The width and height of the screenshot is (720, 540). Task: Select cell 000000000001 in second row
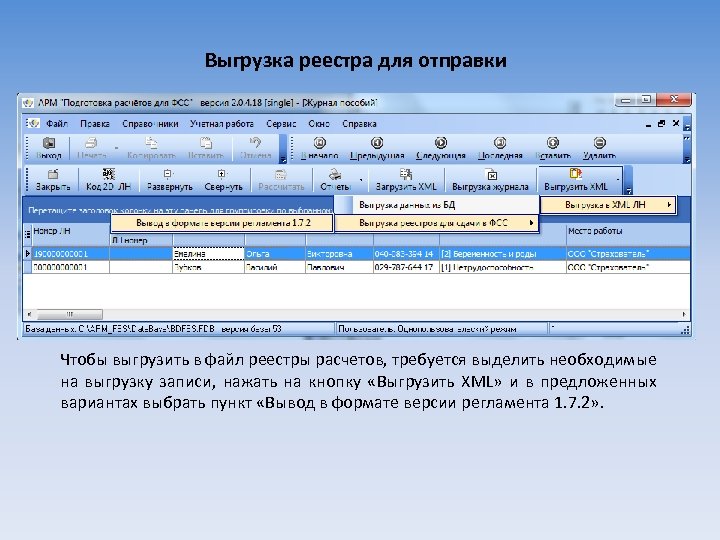pyautogui.click(x=70, y=267)
